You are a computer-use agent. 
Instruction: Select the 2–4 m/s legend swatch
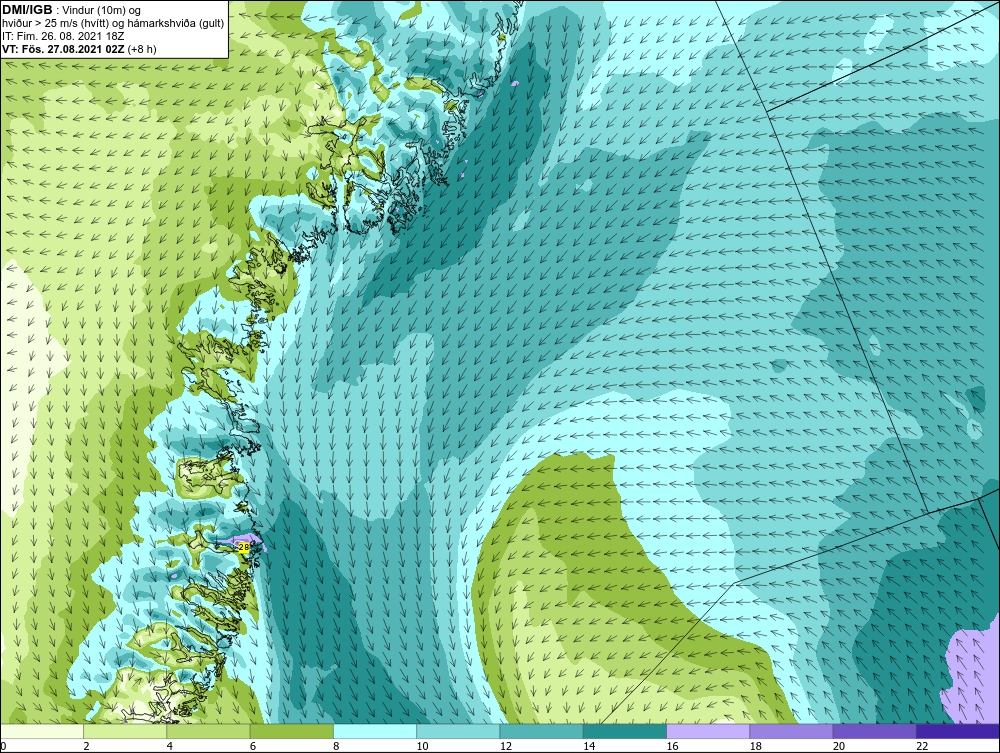[125, 731]
